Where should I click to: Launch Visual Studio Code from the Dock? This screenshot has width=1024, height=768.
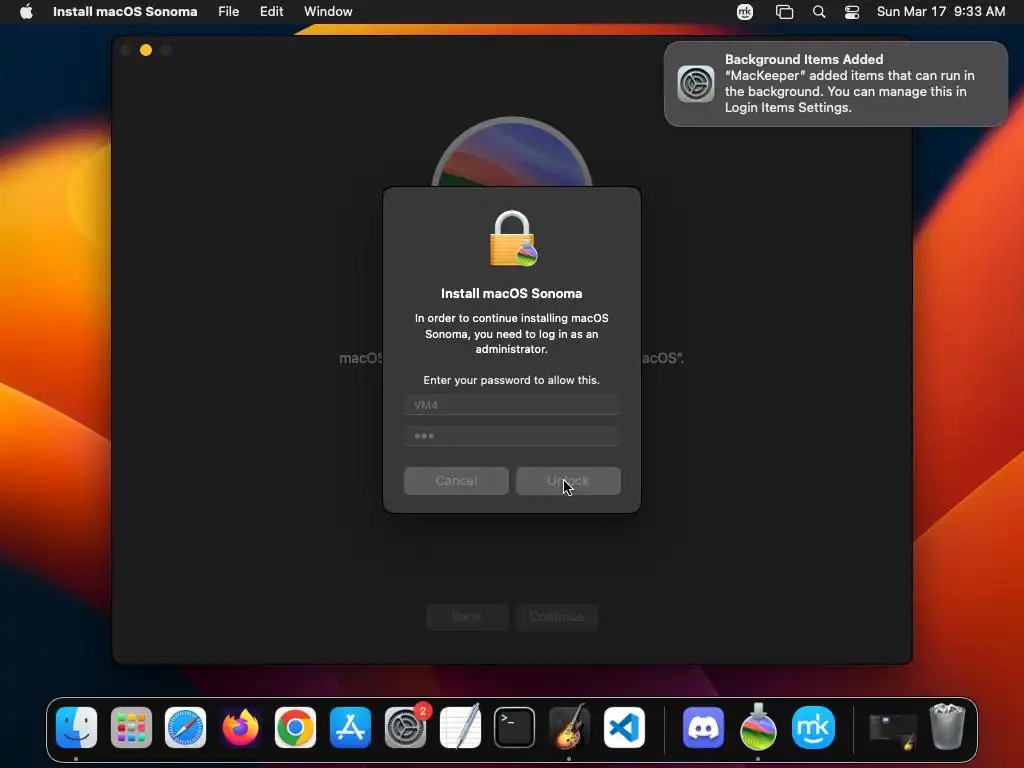coord(624,727)
